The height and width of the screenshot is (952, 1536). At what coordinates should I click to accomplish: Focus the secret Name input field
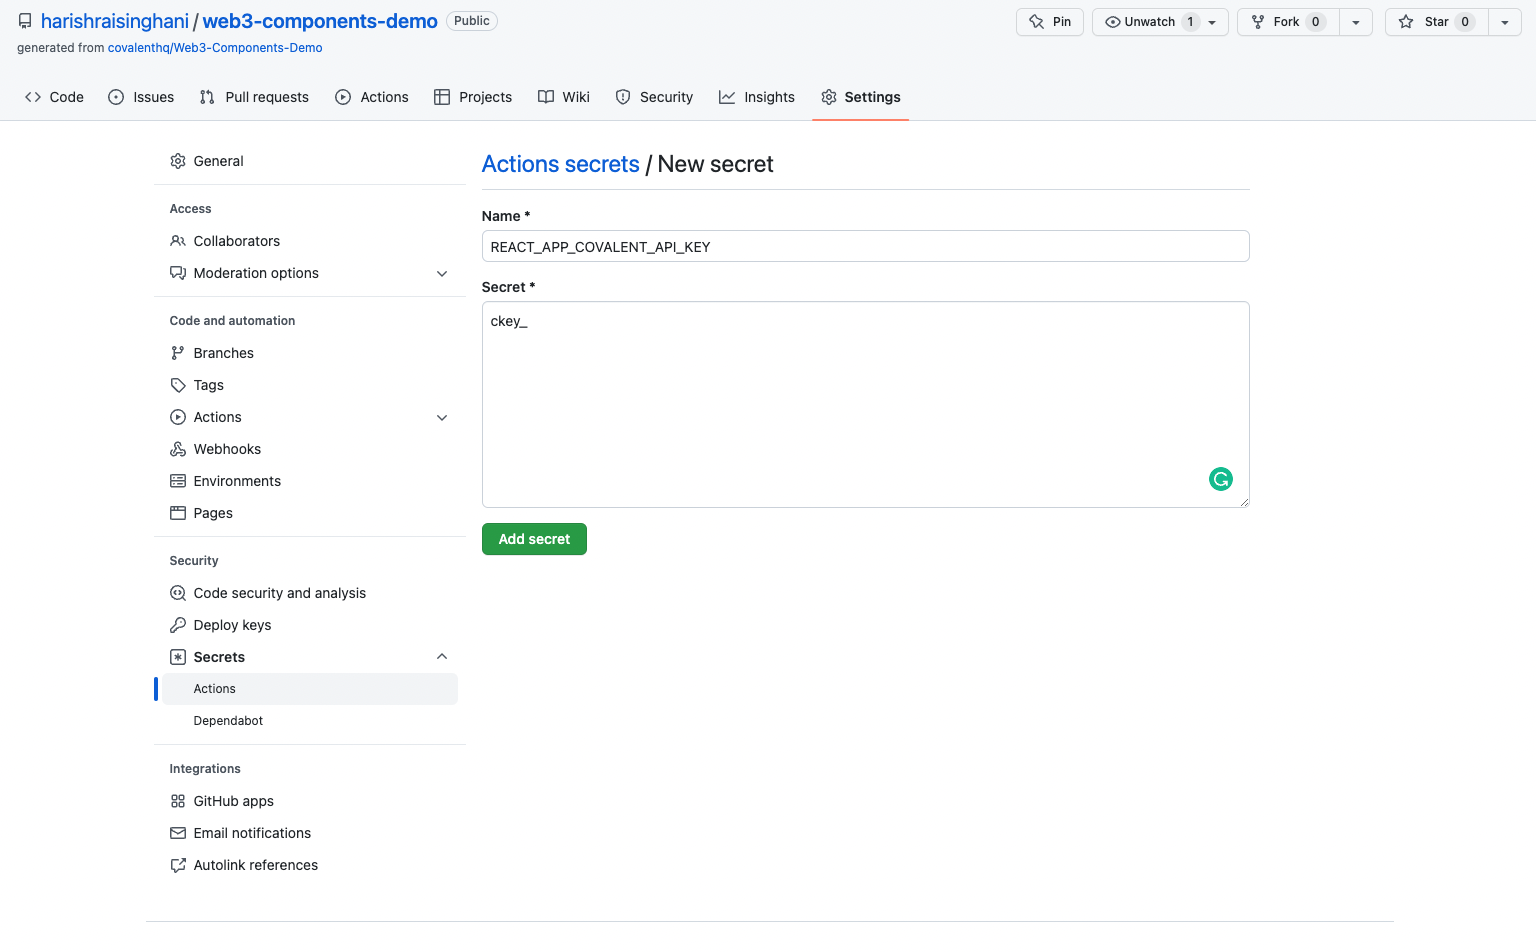pyautogui.click(x=866, y=246)
